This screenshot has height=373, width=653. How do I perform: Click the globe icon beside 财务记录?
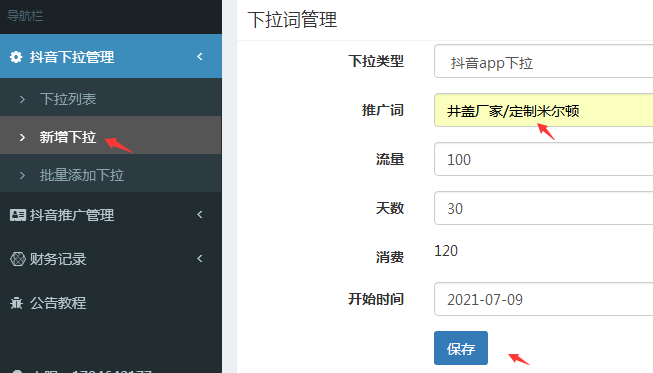tap(17, 259)
